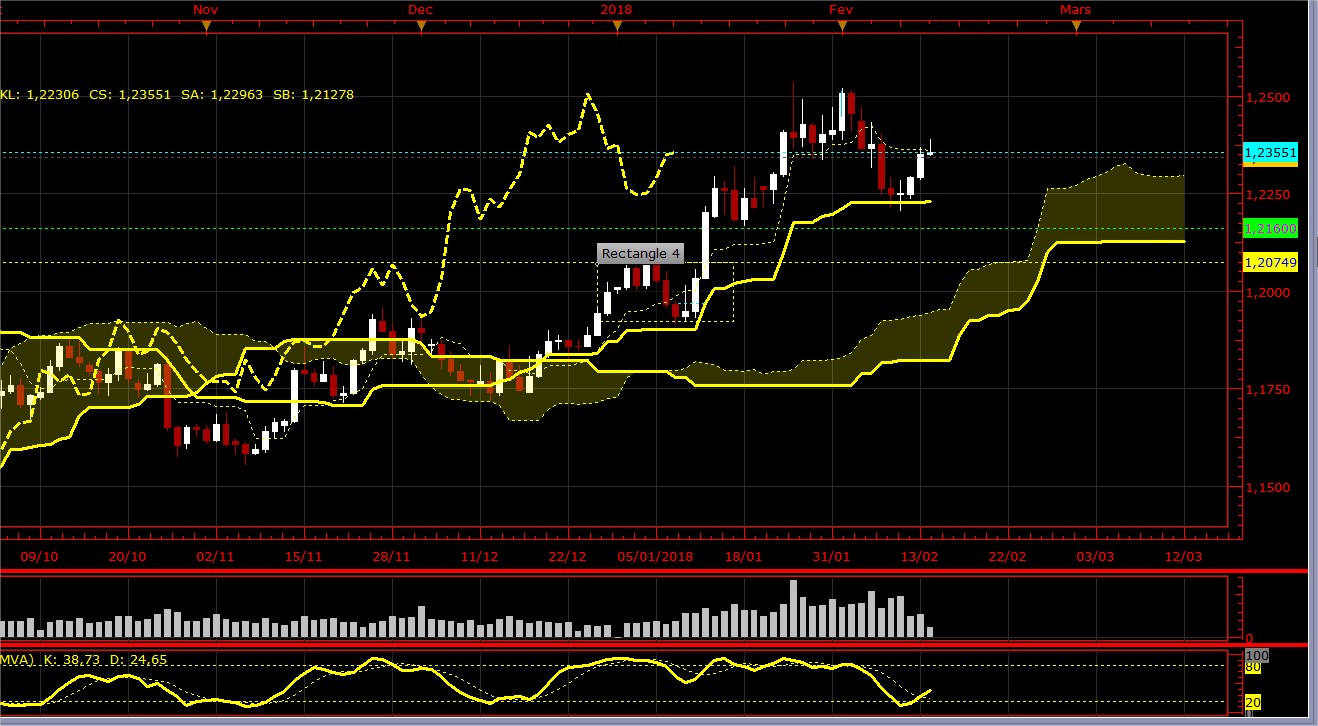The image size is (1318, 726).
Task: Click the orange triangle marker under Nov
Action: click(206, 27)
